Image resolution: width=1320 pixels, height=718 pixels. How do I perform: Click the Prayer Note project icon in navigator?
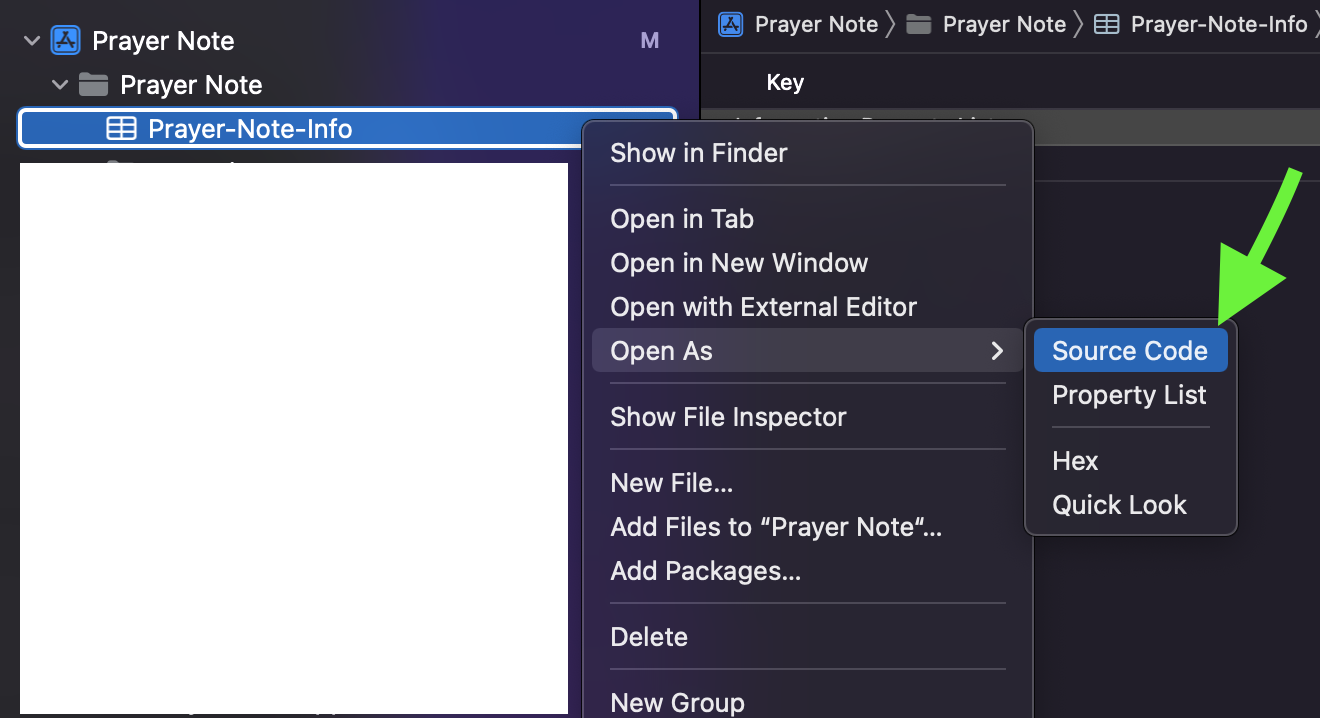click(x=66, y=41)
